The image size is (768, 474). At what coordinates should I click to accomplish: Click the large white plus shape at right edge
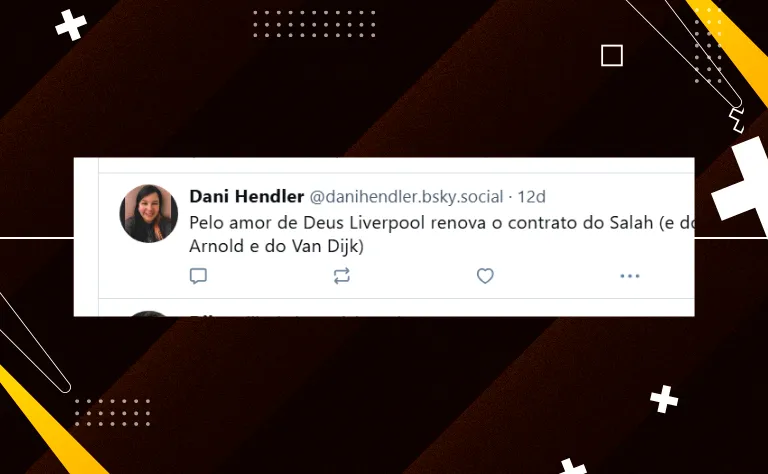(742, 186)
